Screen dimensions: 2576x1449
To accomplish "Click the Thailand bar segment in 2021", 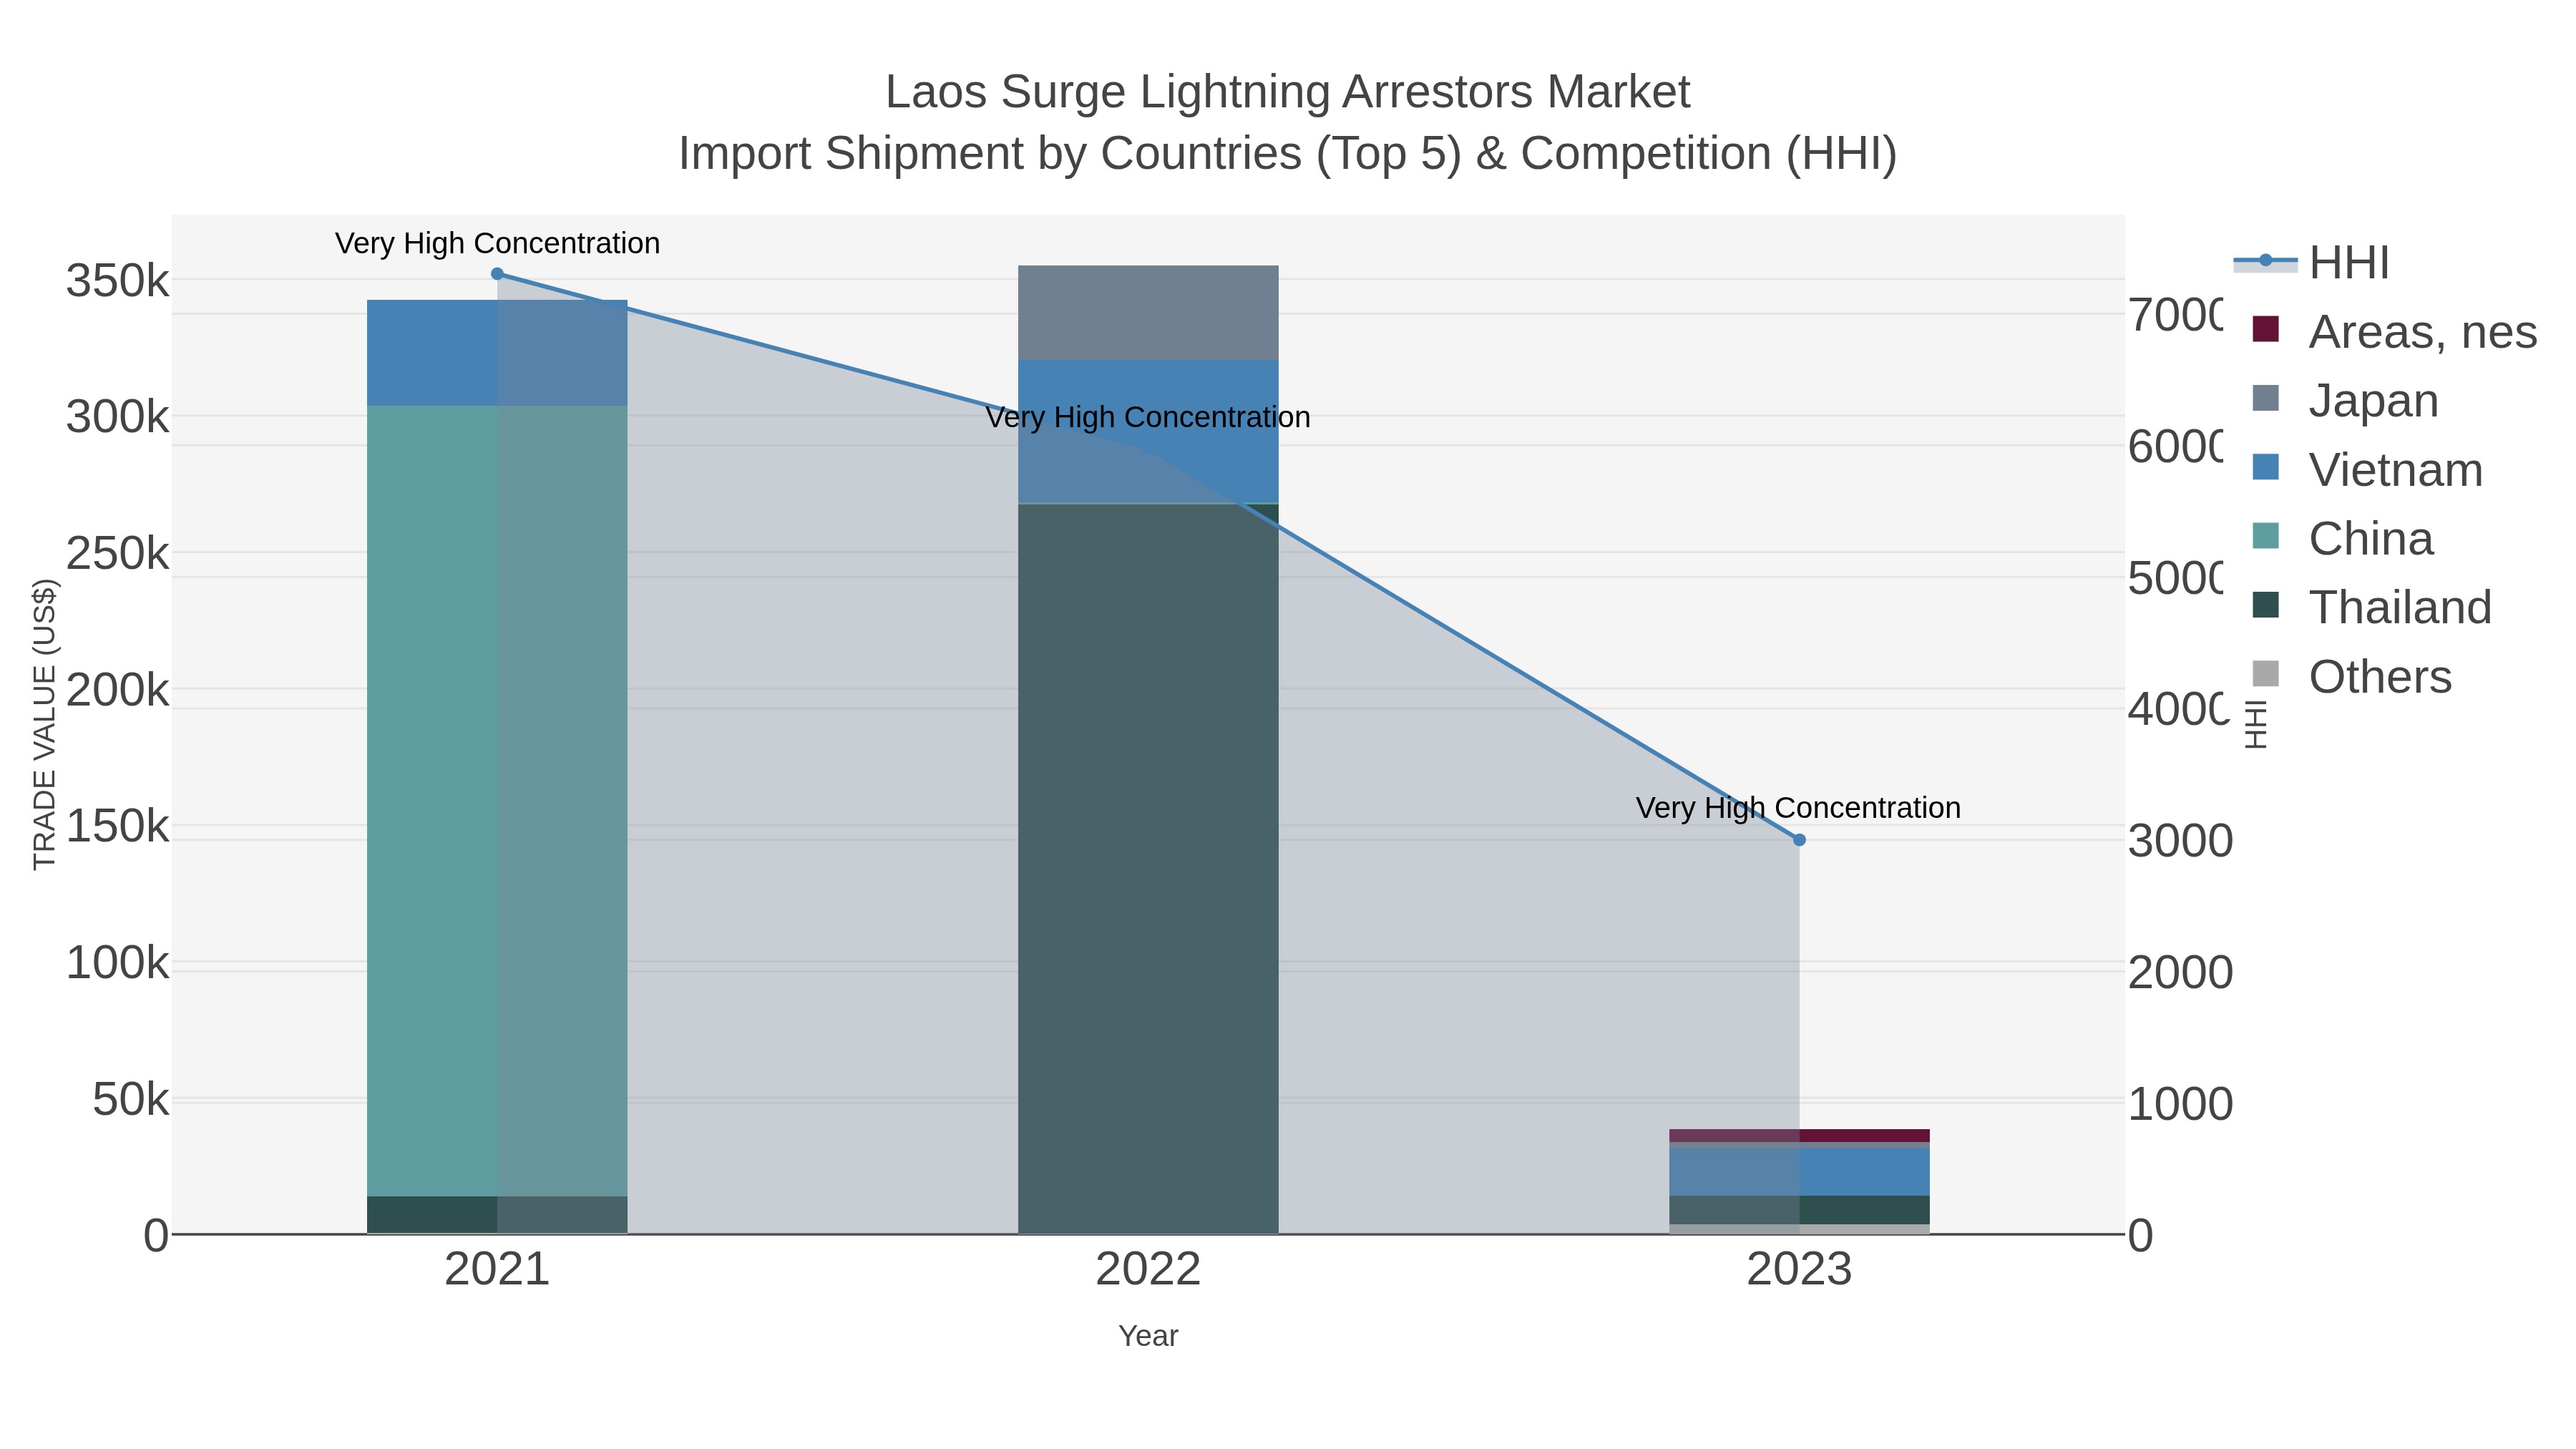I will coord(497,1215).
